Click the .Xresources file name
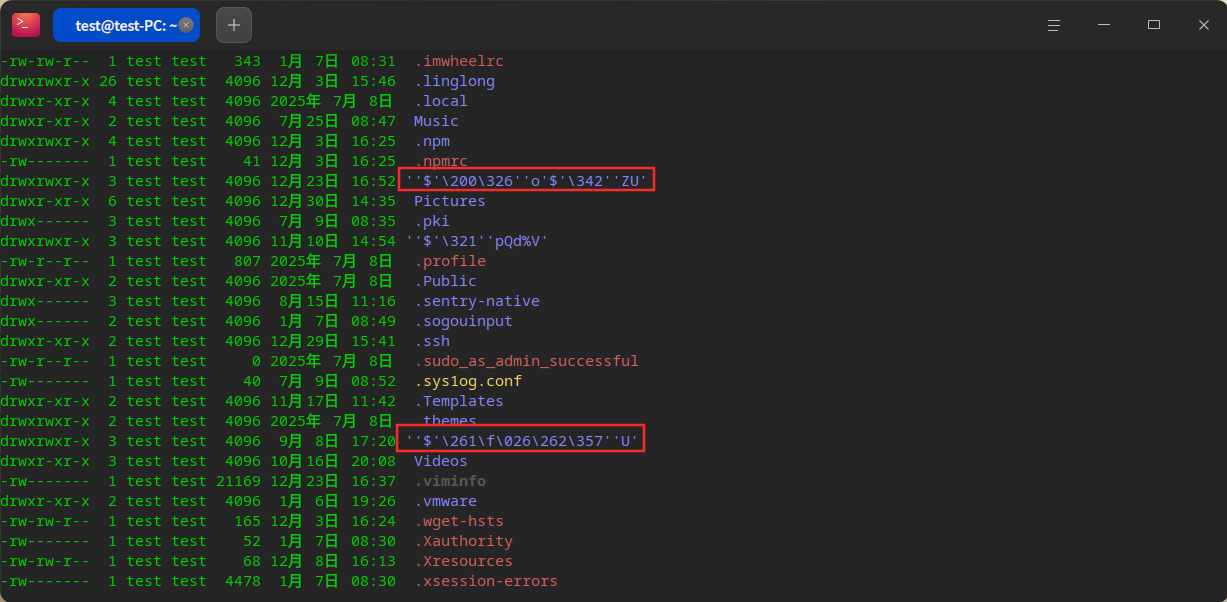This screenshot has height=602, width=1227. point(464,561)
